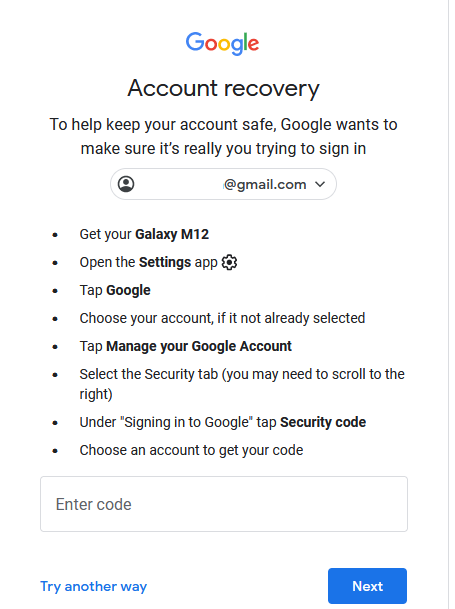
Task: Click the Choose an account to get code line
Action: point(191,450)
